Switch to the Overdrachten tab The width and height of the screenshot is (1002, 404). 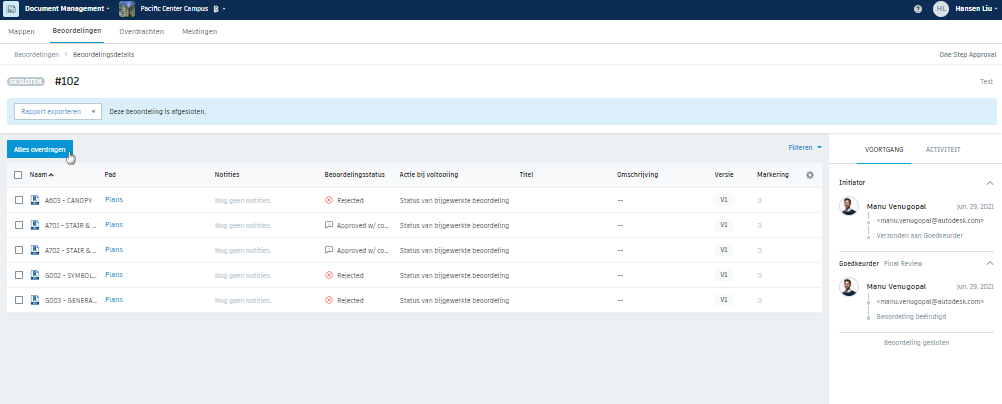(141, 31)
